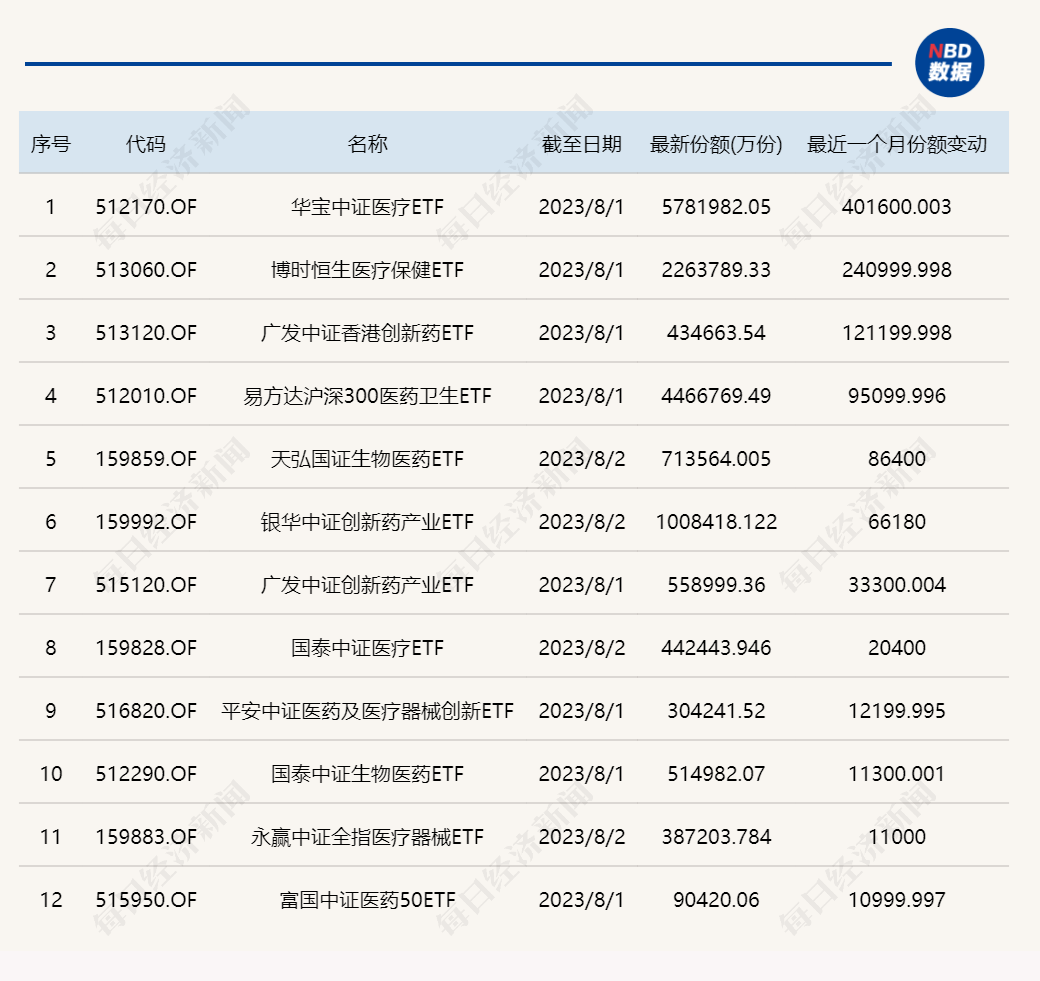
Task: Click change value 95099.996
Action: click(897, 396)
